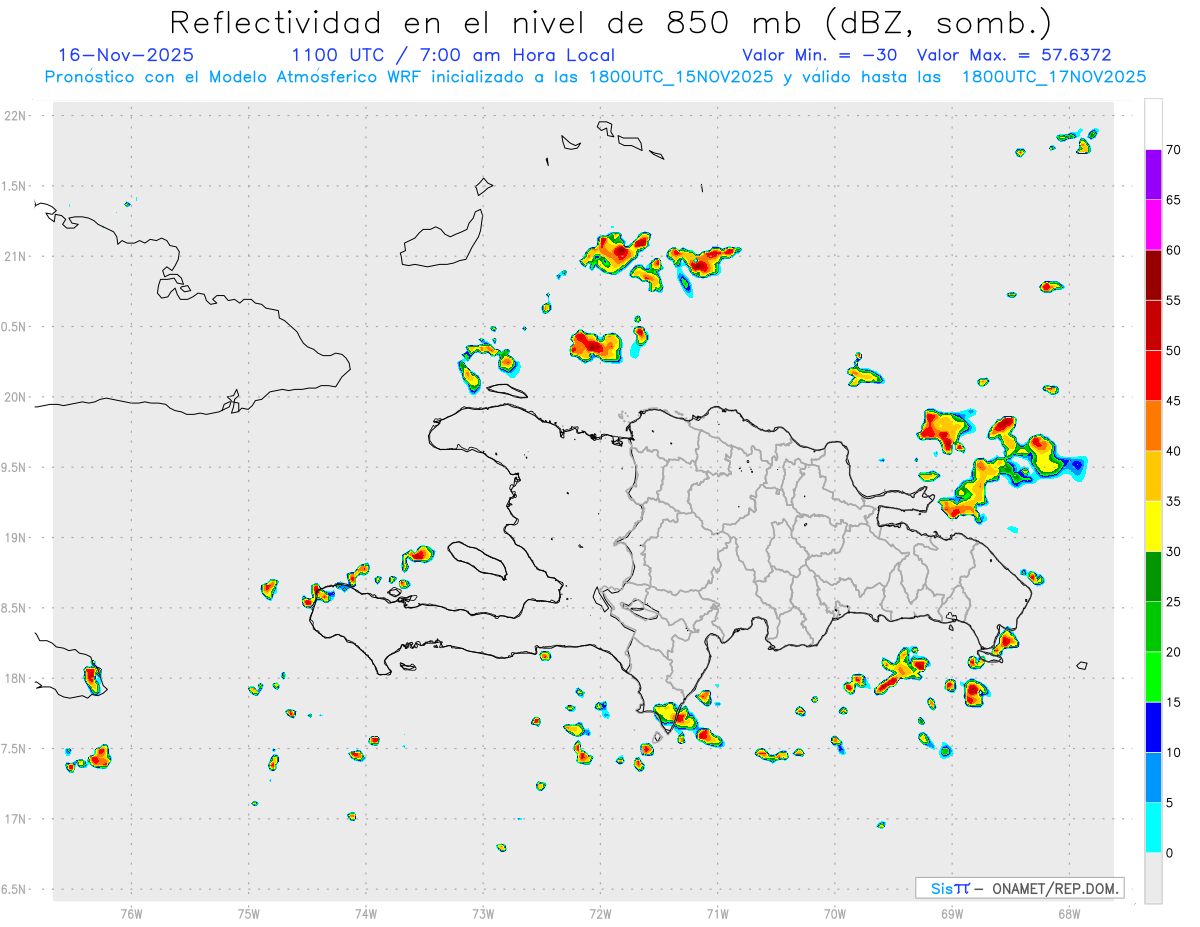This screenshot has height=927, width=1200.
Task: Click the '15' tick label on colorbar
Action: tap(1174, 703)
